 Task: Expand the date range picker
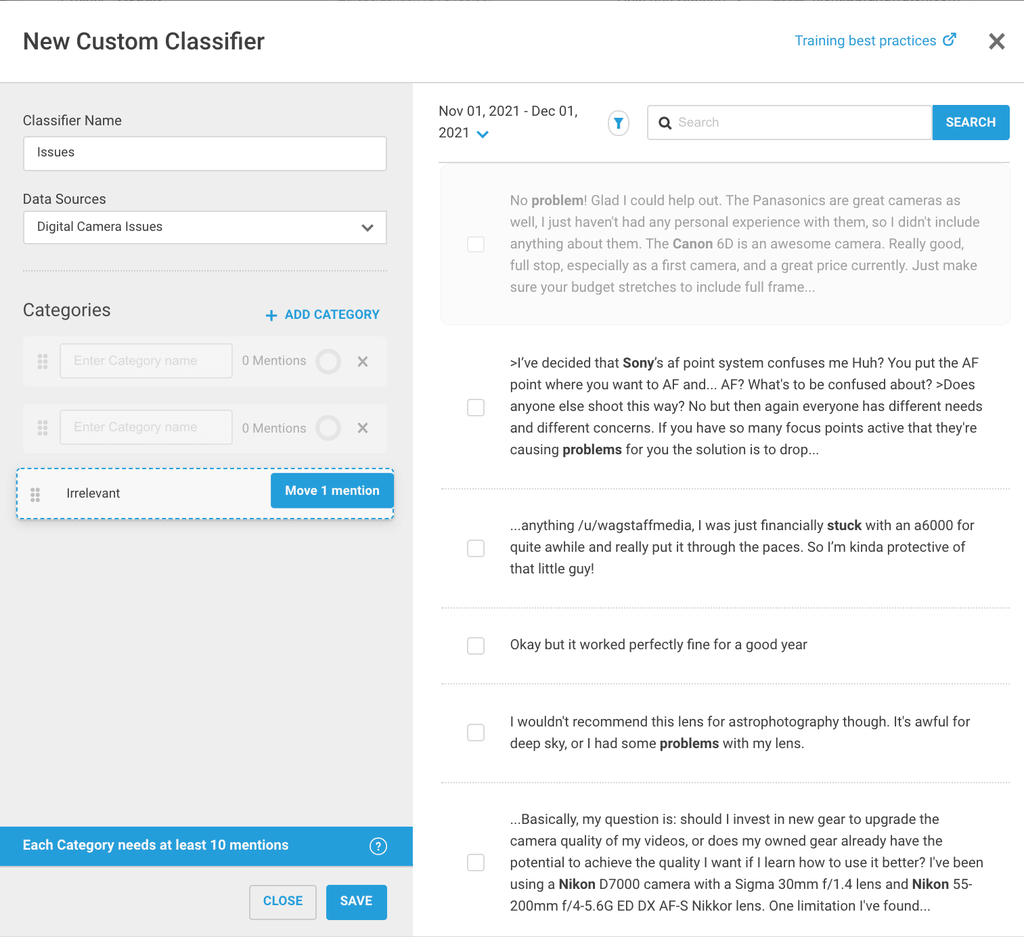483,134
